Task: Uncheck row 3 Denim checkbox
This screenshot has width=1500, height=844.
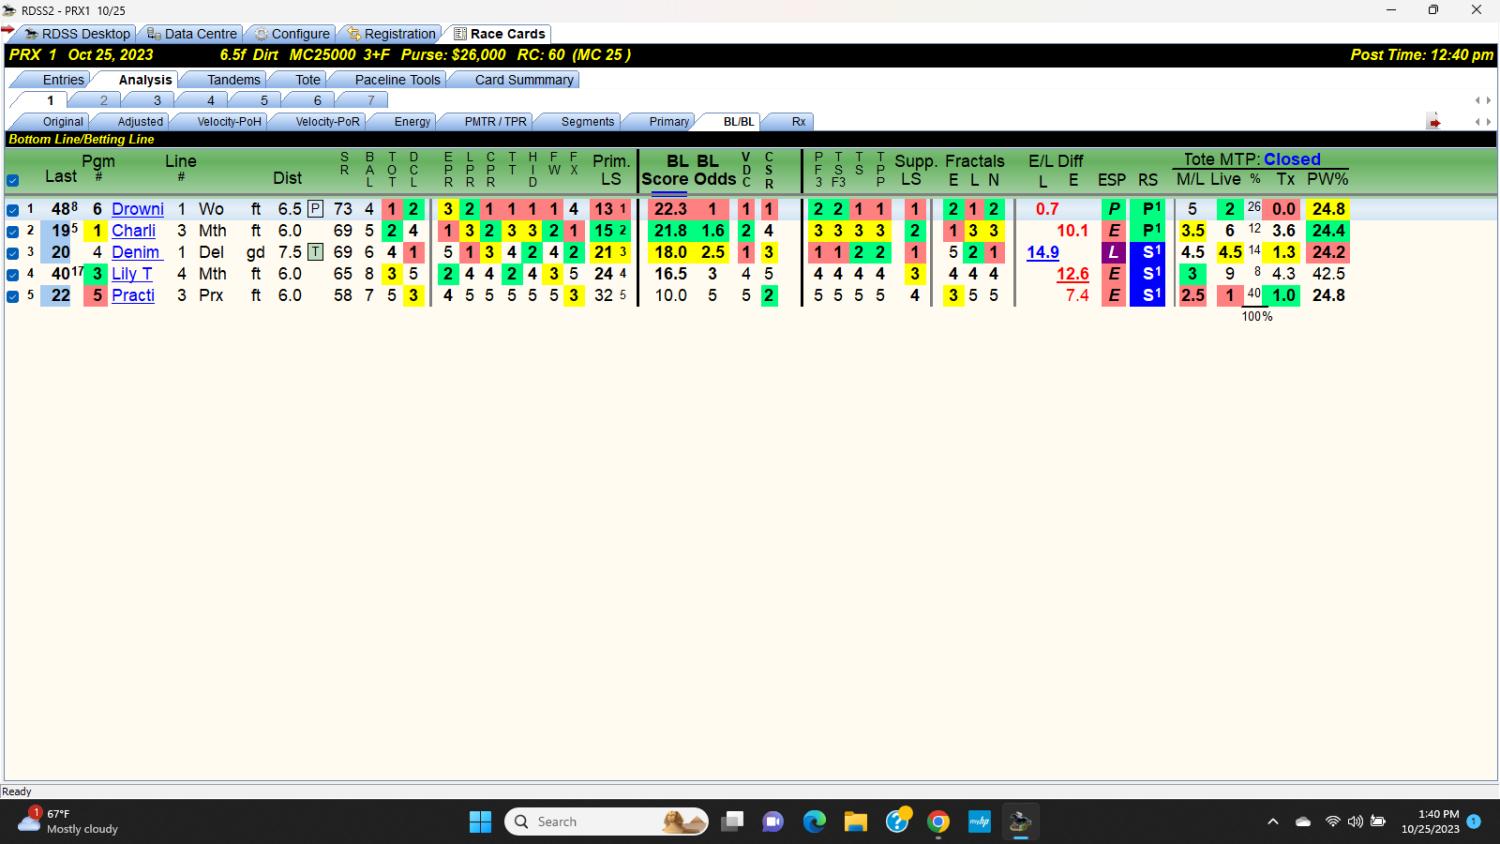Action: point(13,253)
